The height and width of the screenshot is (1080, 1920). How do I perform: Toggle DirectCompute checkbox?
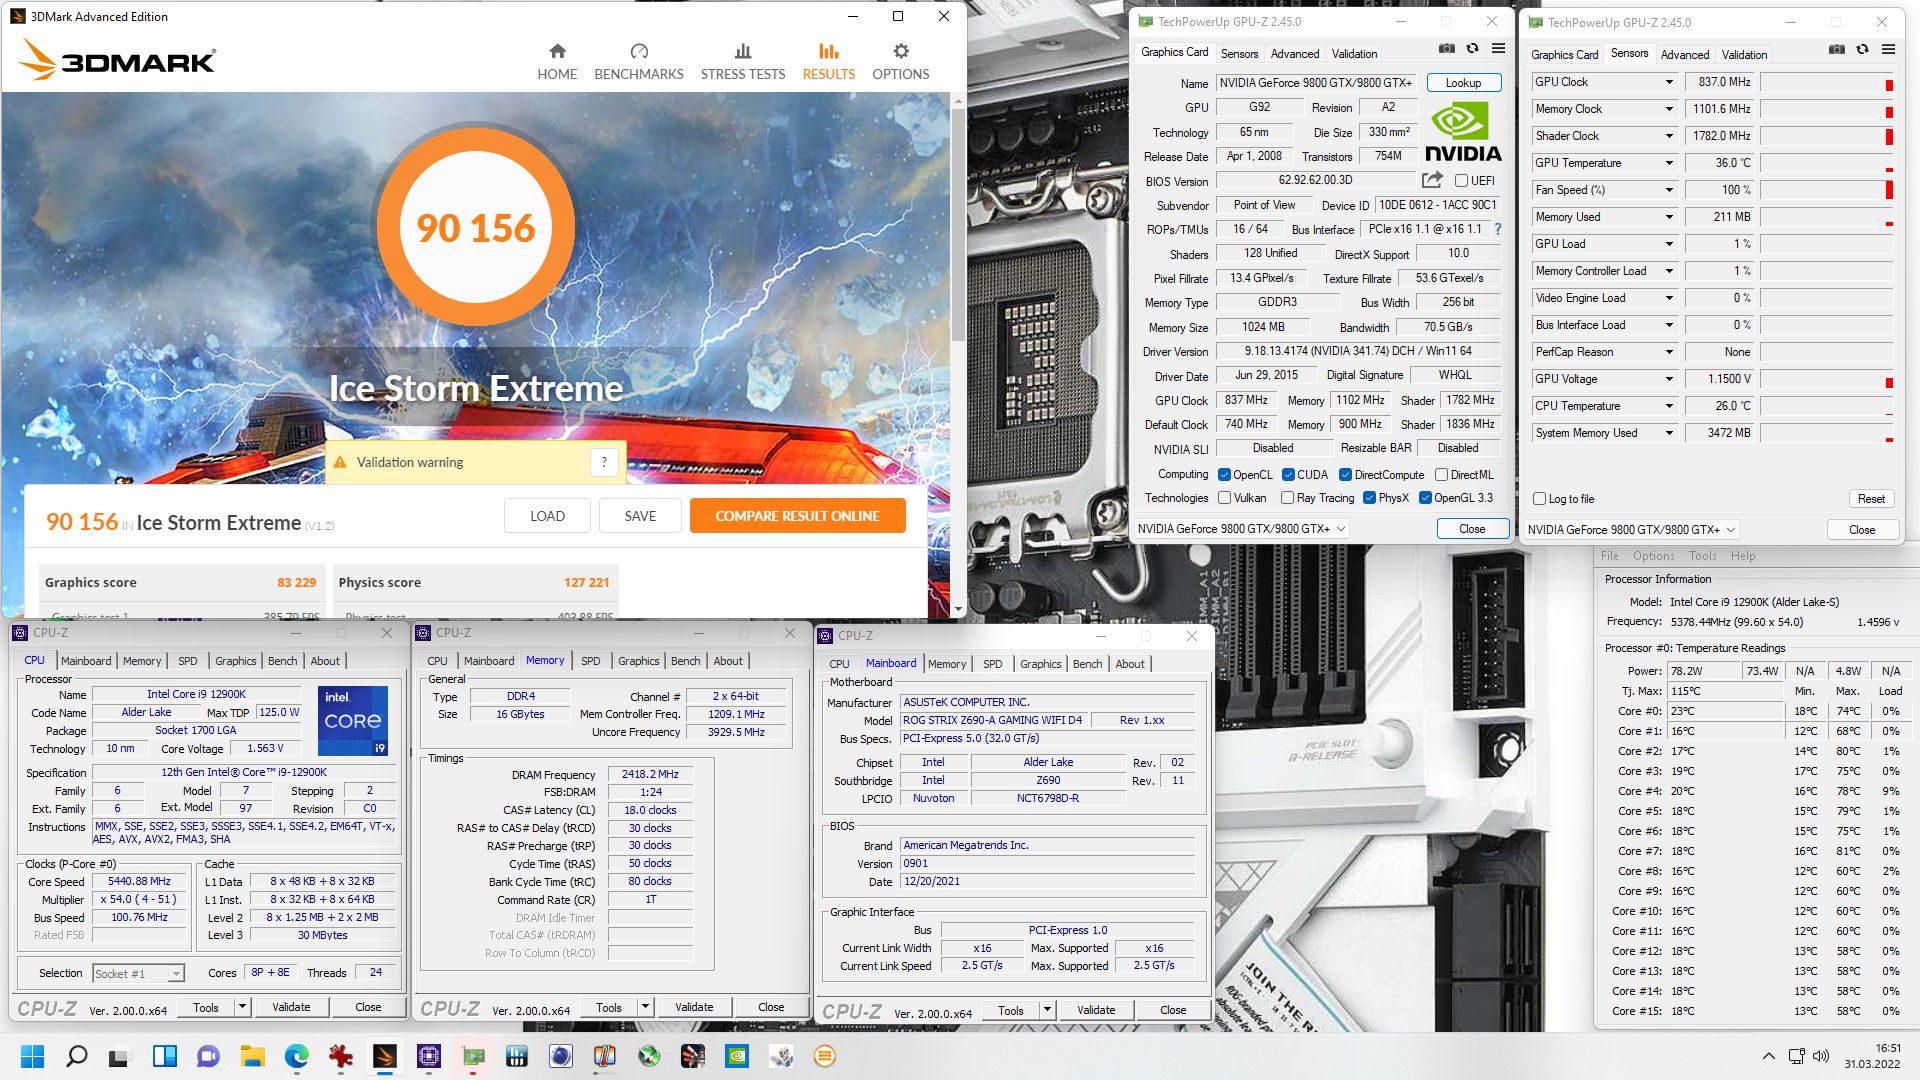(x=1345, y=475)
